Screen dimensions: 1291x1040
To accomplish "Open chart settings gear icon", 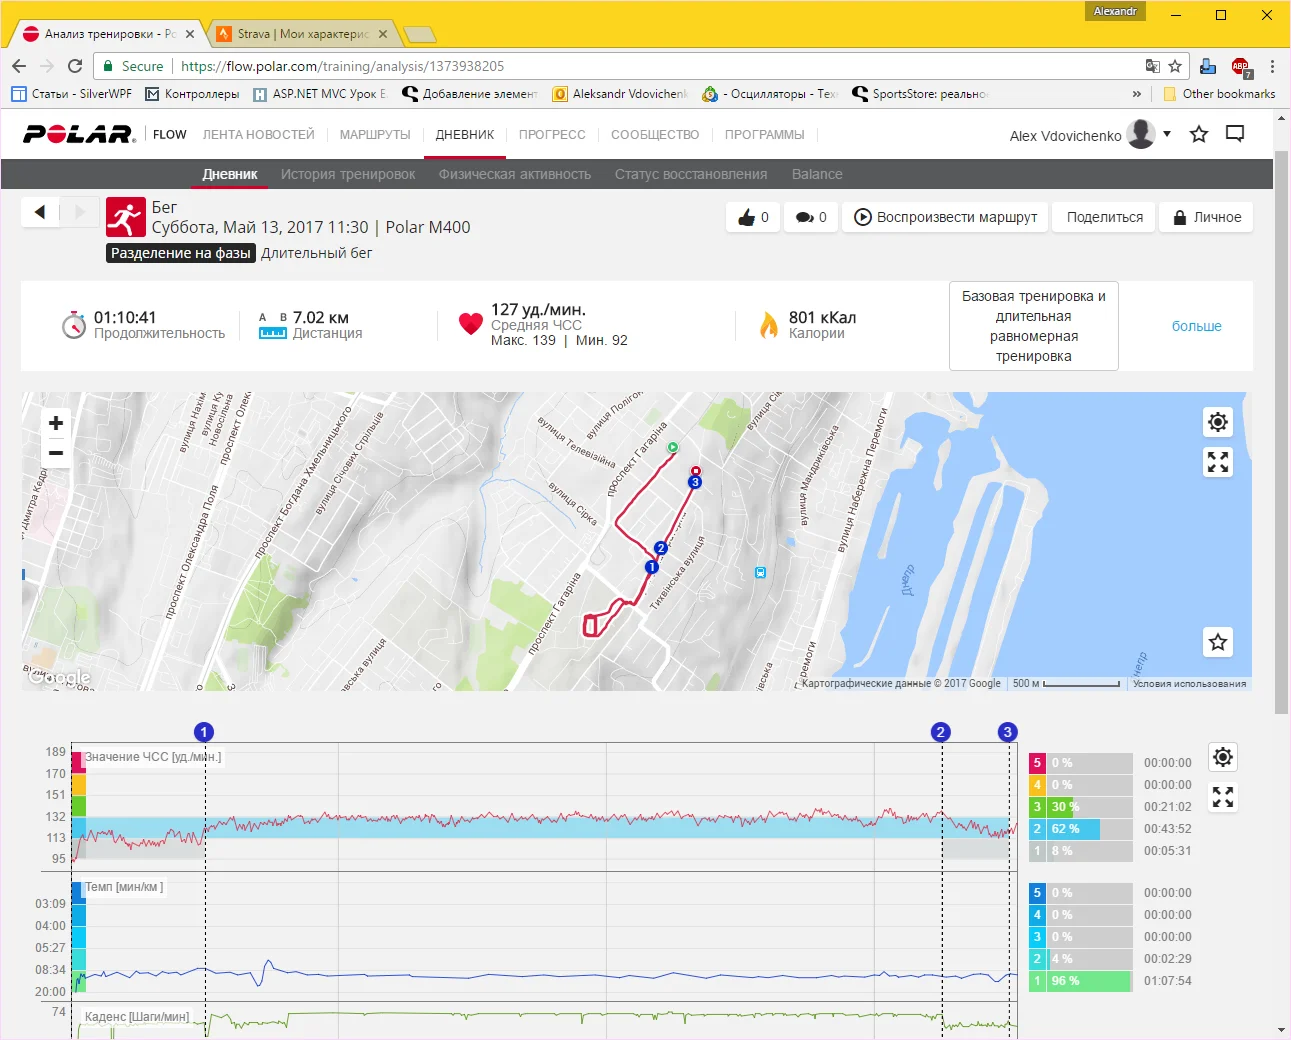I will (x=1222, y=757).
